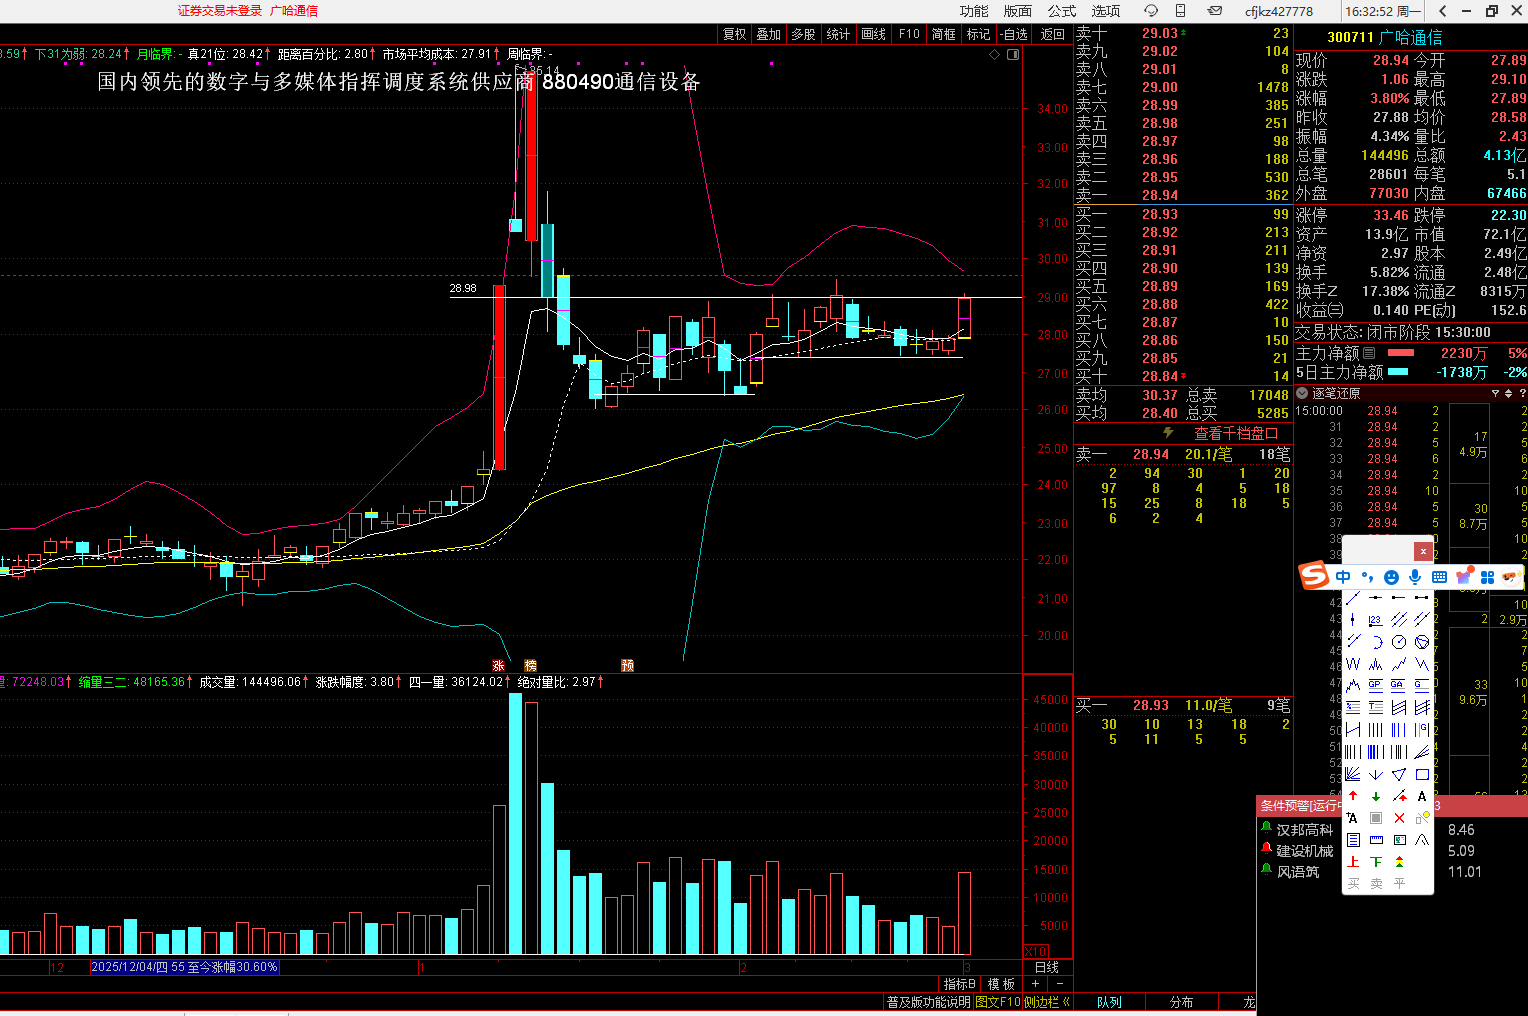Select the GA line tool
This screenshot has width=1528, height=1016.
click(1399, 686)
